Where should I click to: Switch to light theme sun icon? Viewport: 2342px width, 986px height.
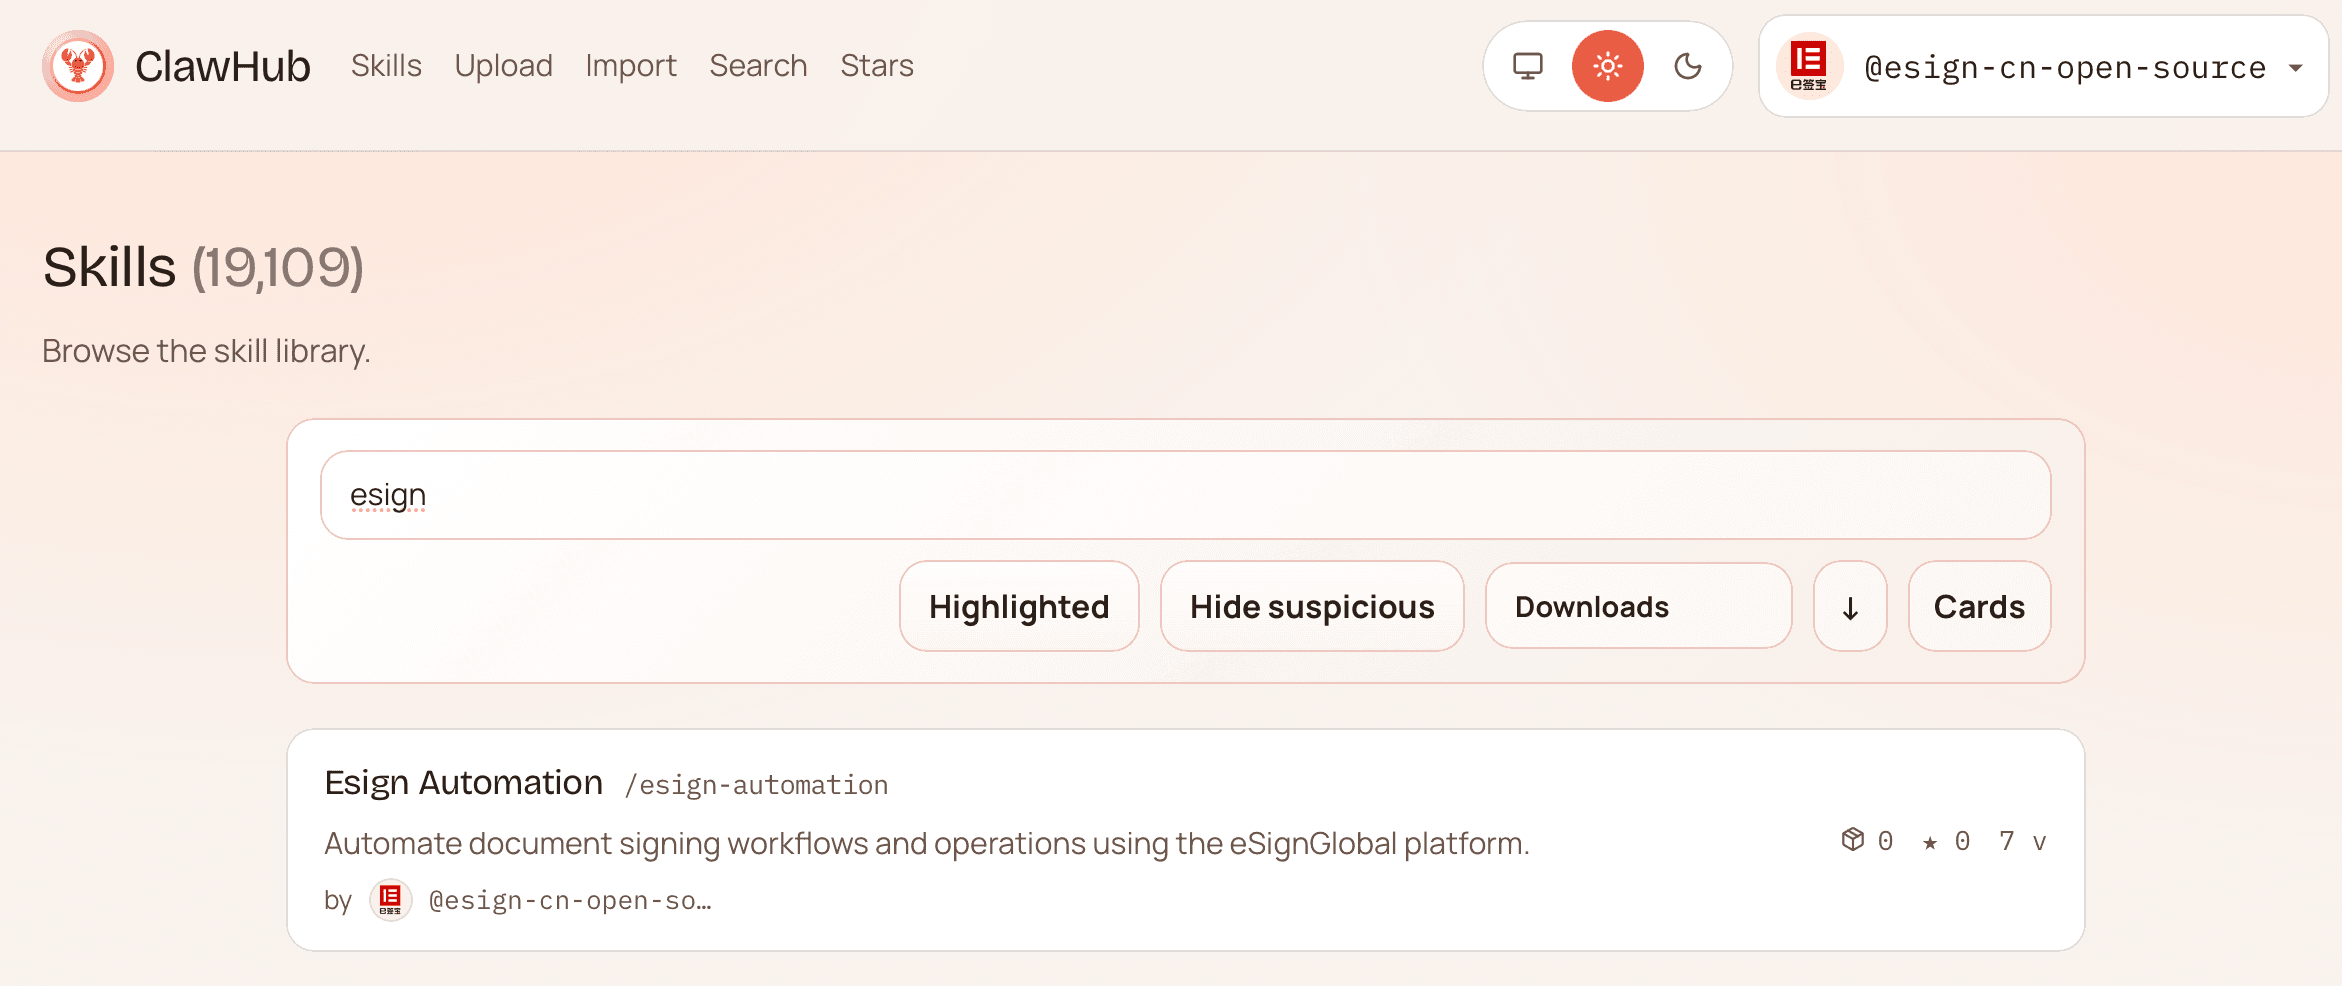pos(1607,66)
